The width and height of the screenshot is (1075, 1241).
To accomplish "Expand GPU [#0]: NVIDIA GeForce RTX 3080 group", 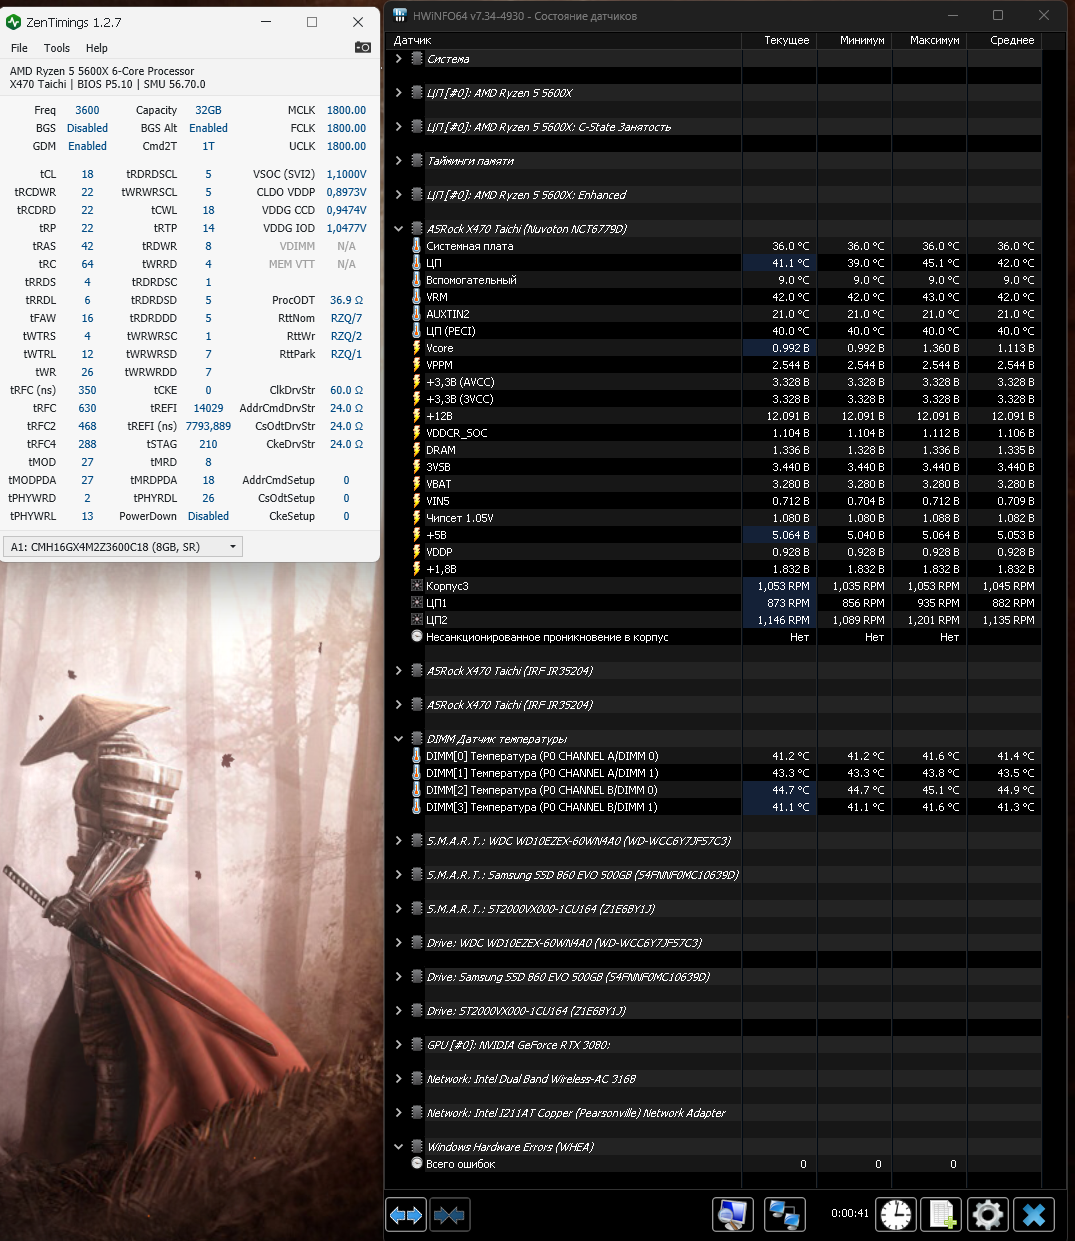I will point(398,1045).
